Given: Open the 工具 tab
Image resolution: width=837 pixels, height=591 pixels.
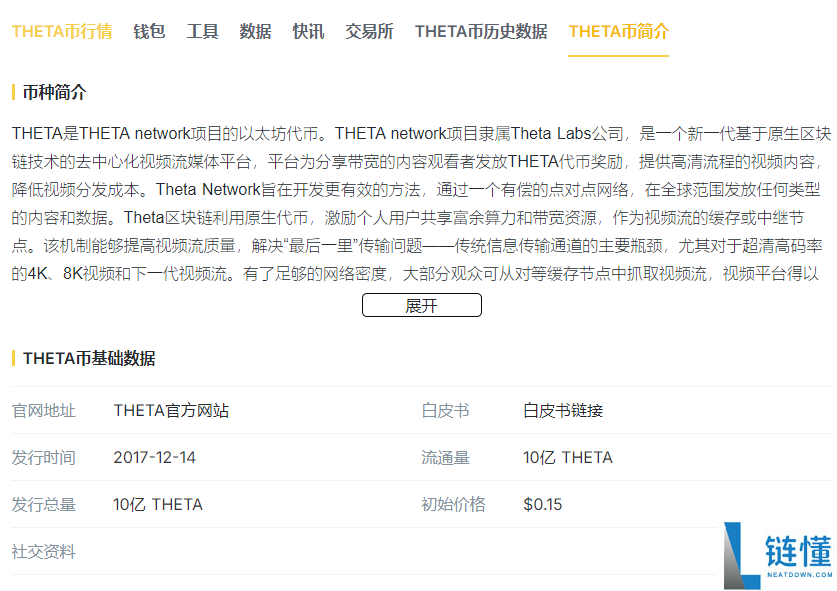Looking at the screenshot, I should [202, 31].
